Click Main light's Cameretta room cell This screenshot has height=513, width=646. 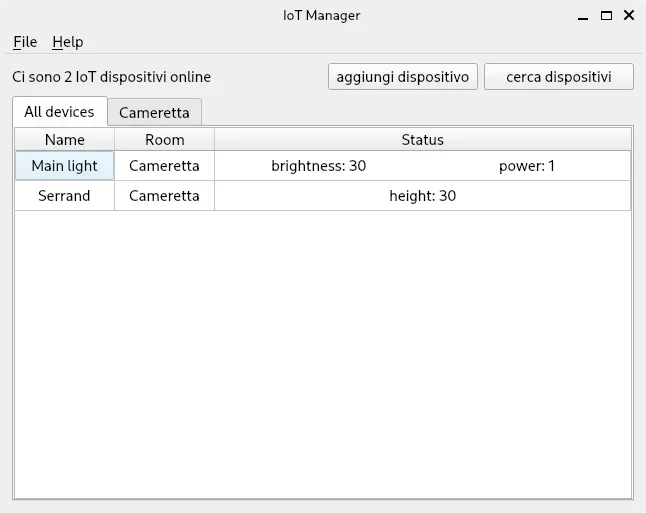(164, 166)
